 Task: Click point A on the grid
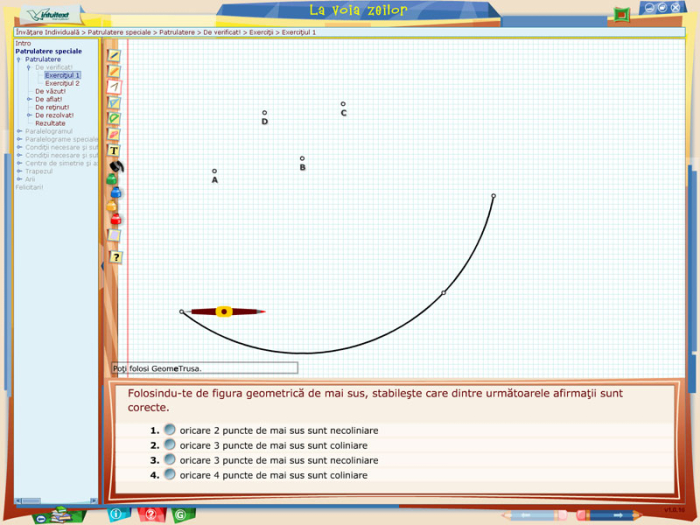(214, 171)
